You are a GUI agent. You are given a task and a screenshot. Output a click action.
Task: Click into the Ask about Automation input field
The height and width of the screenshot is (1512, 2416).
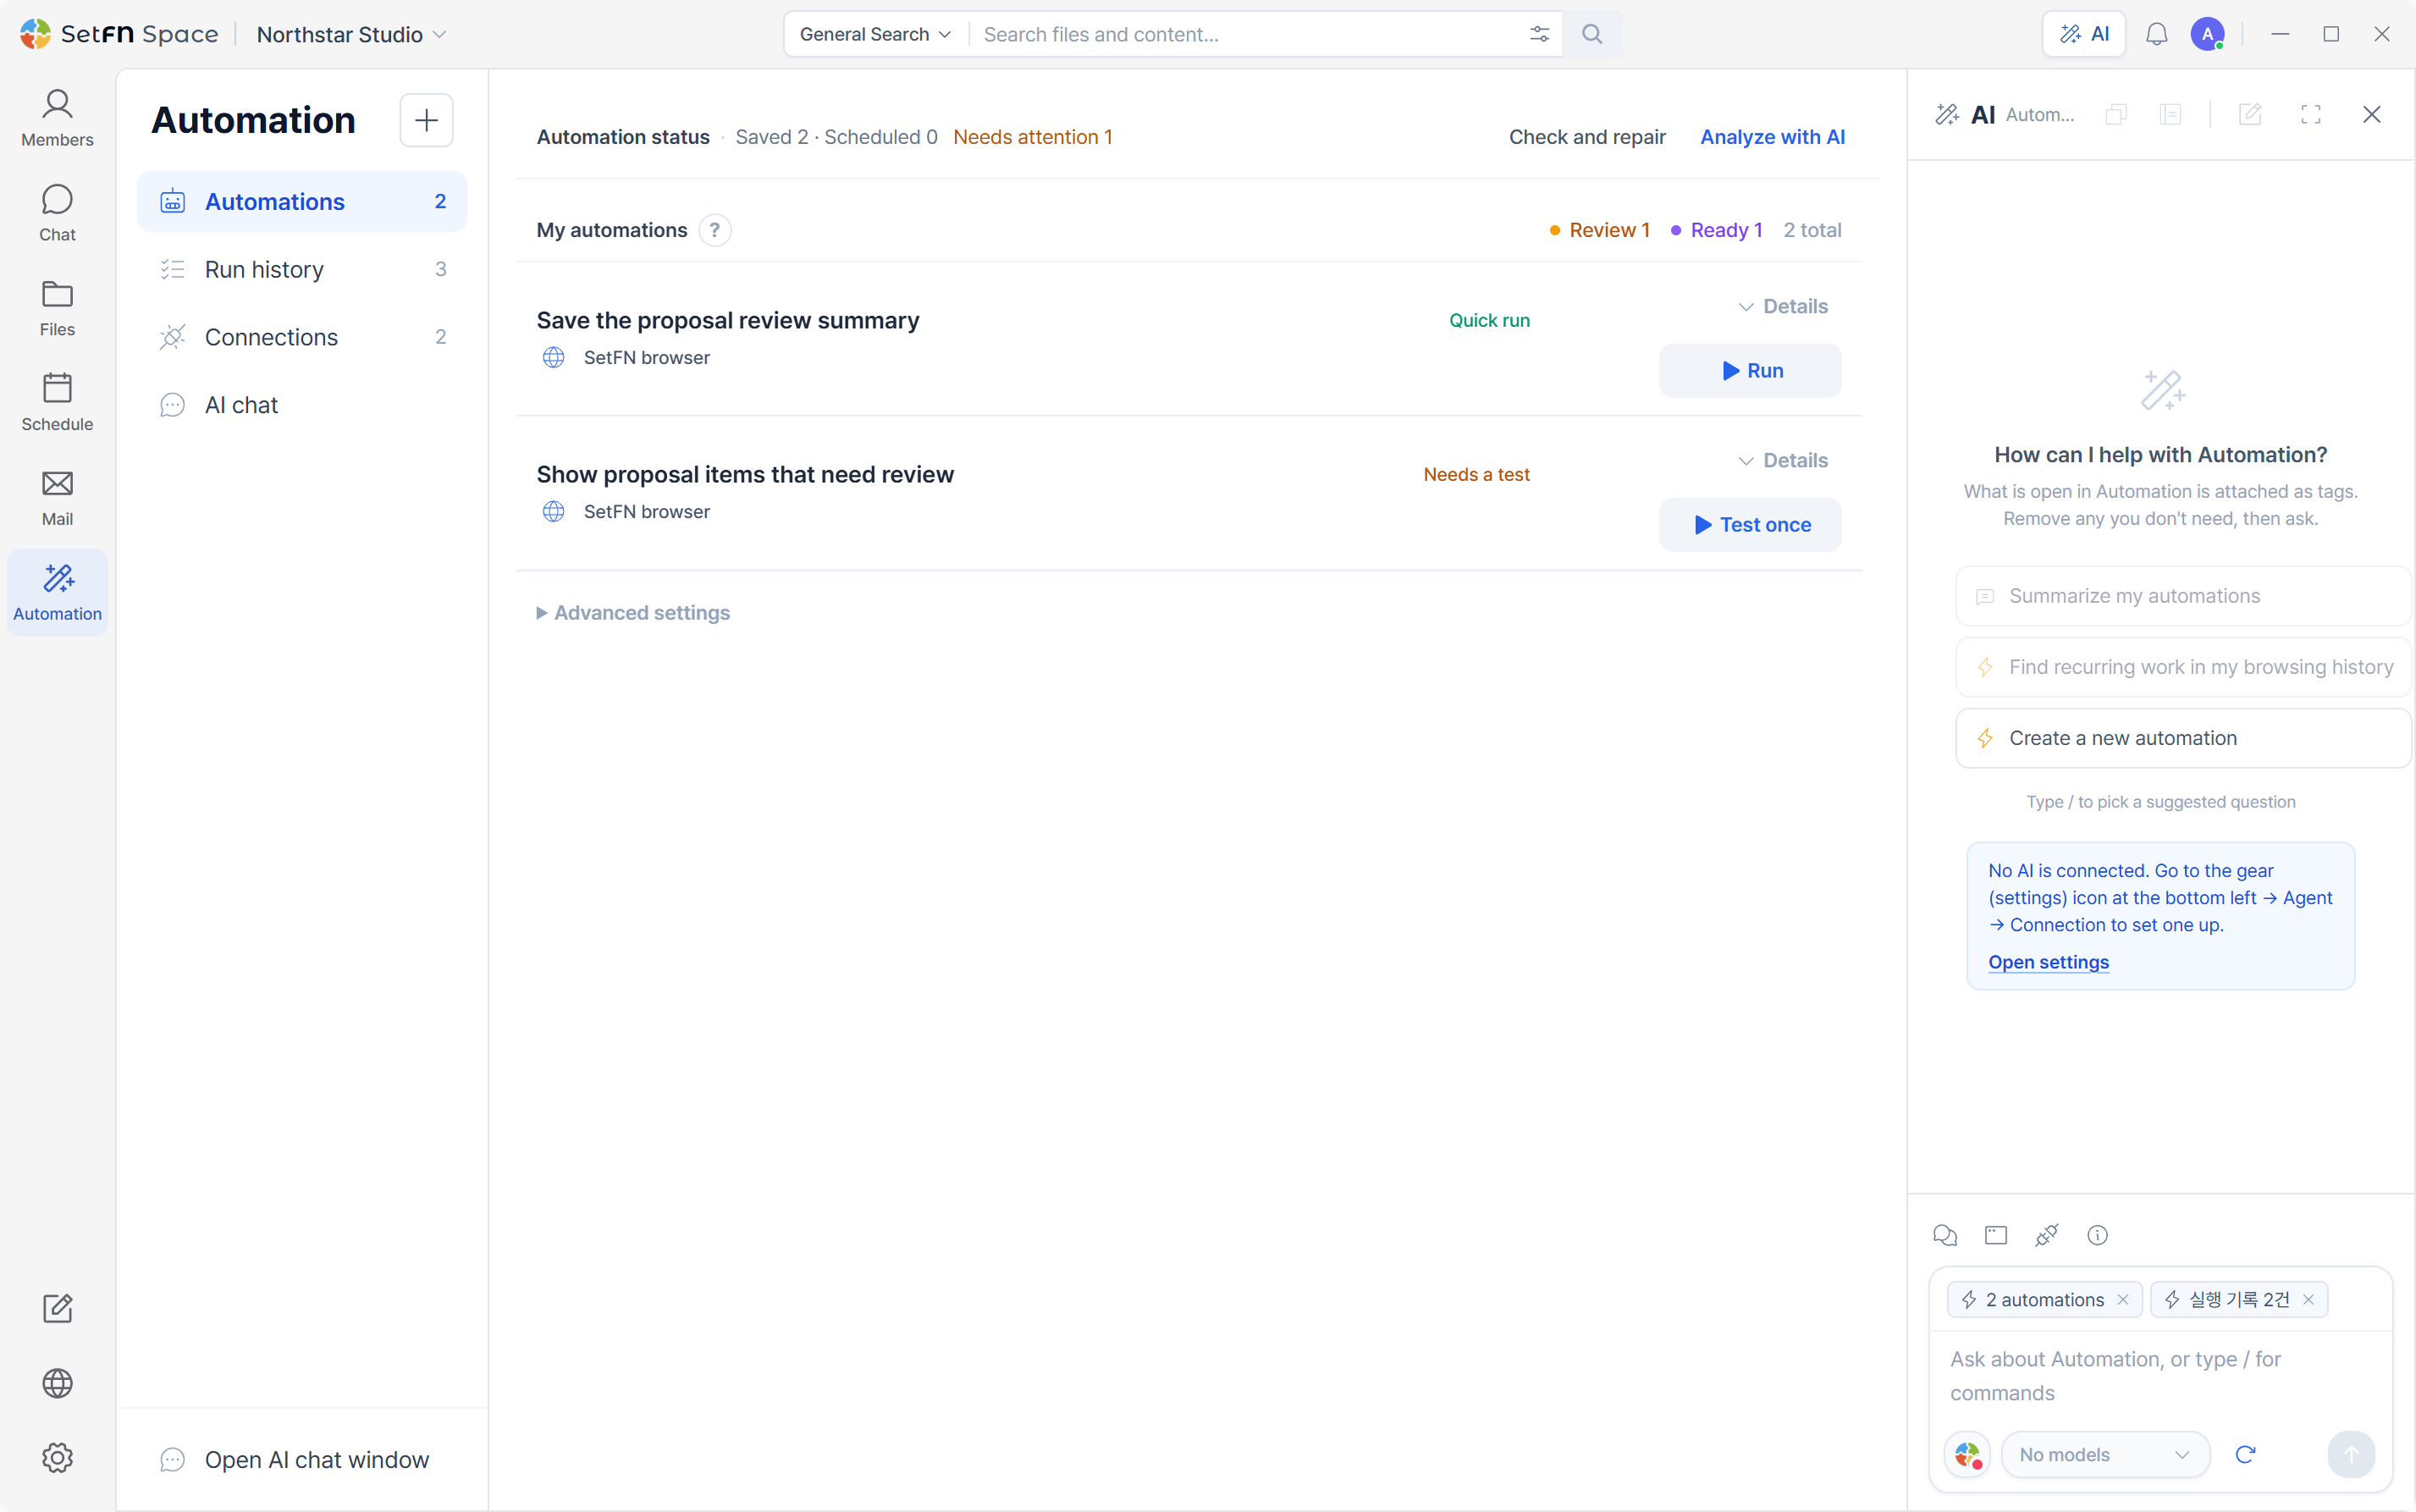click(x=2160, y=1376)
